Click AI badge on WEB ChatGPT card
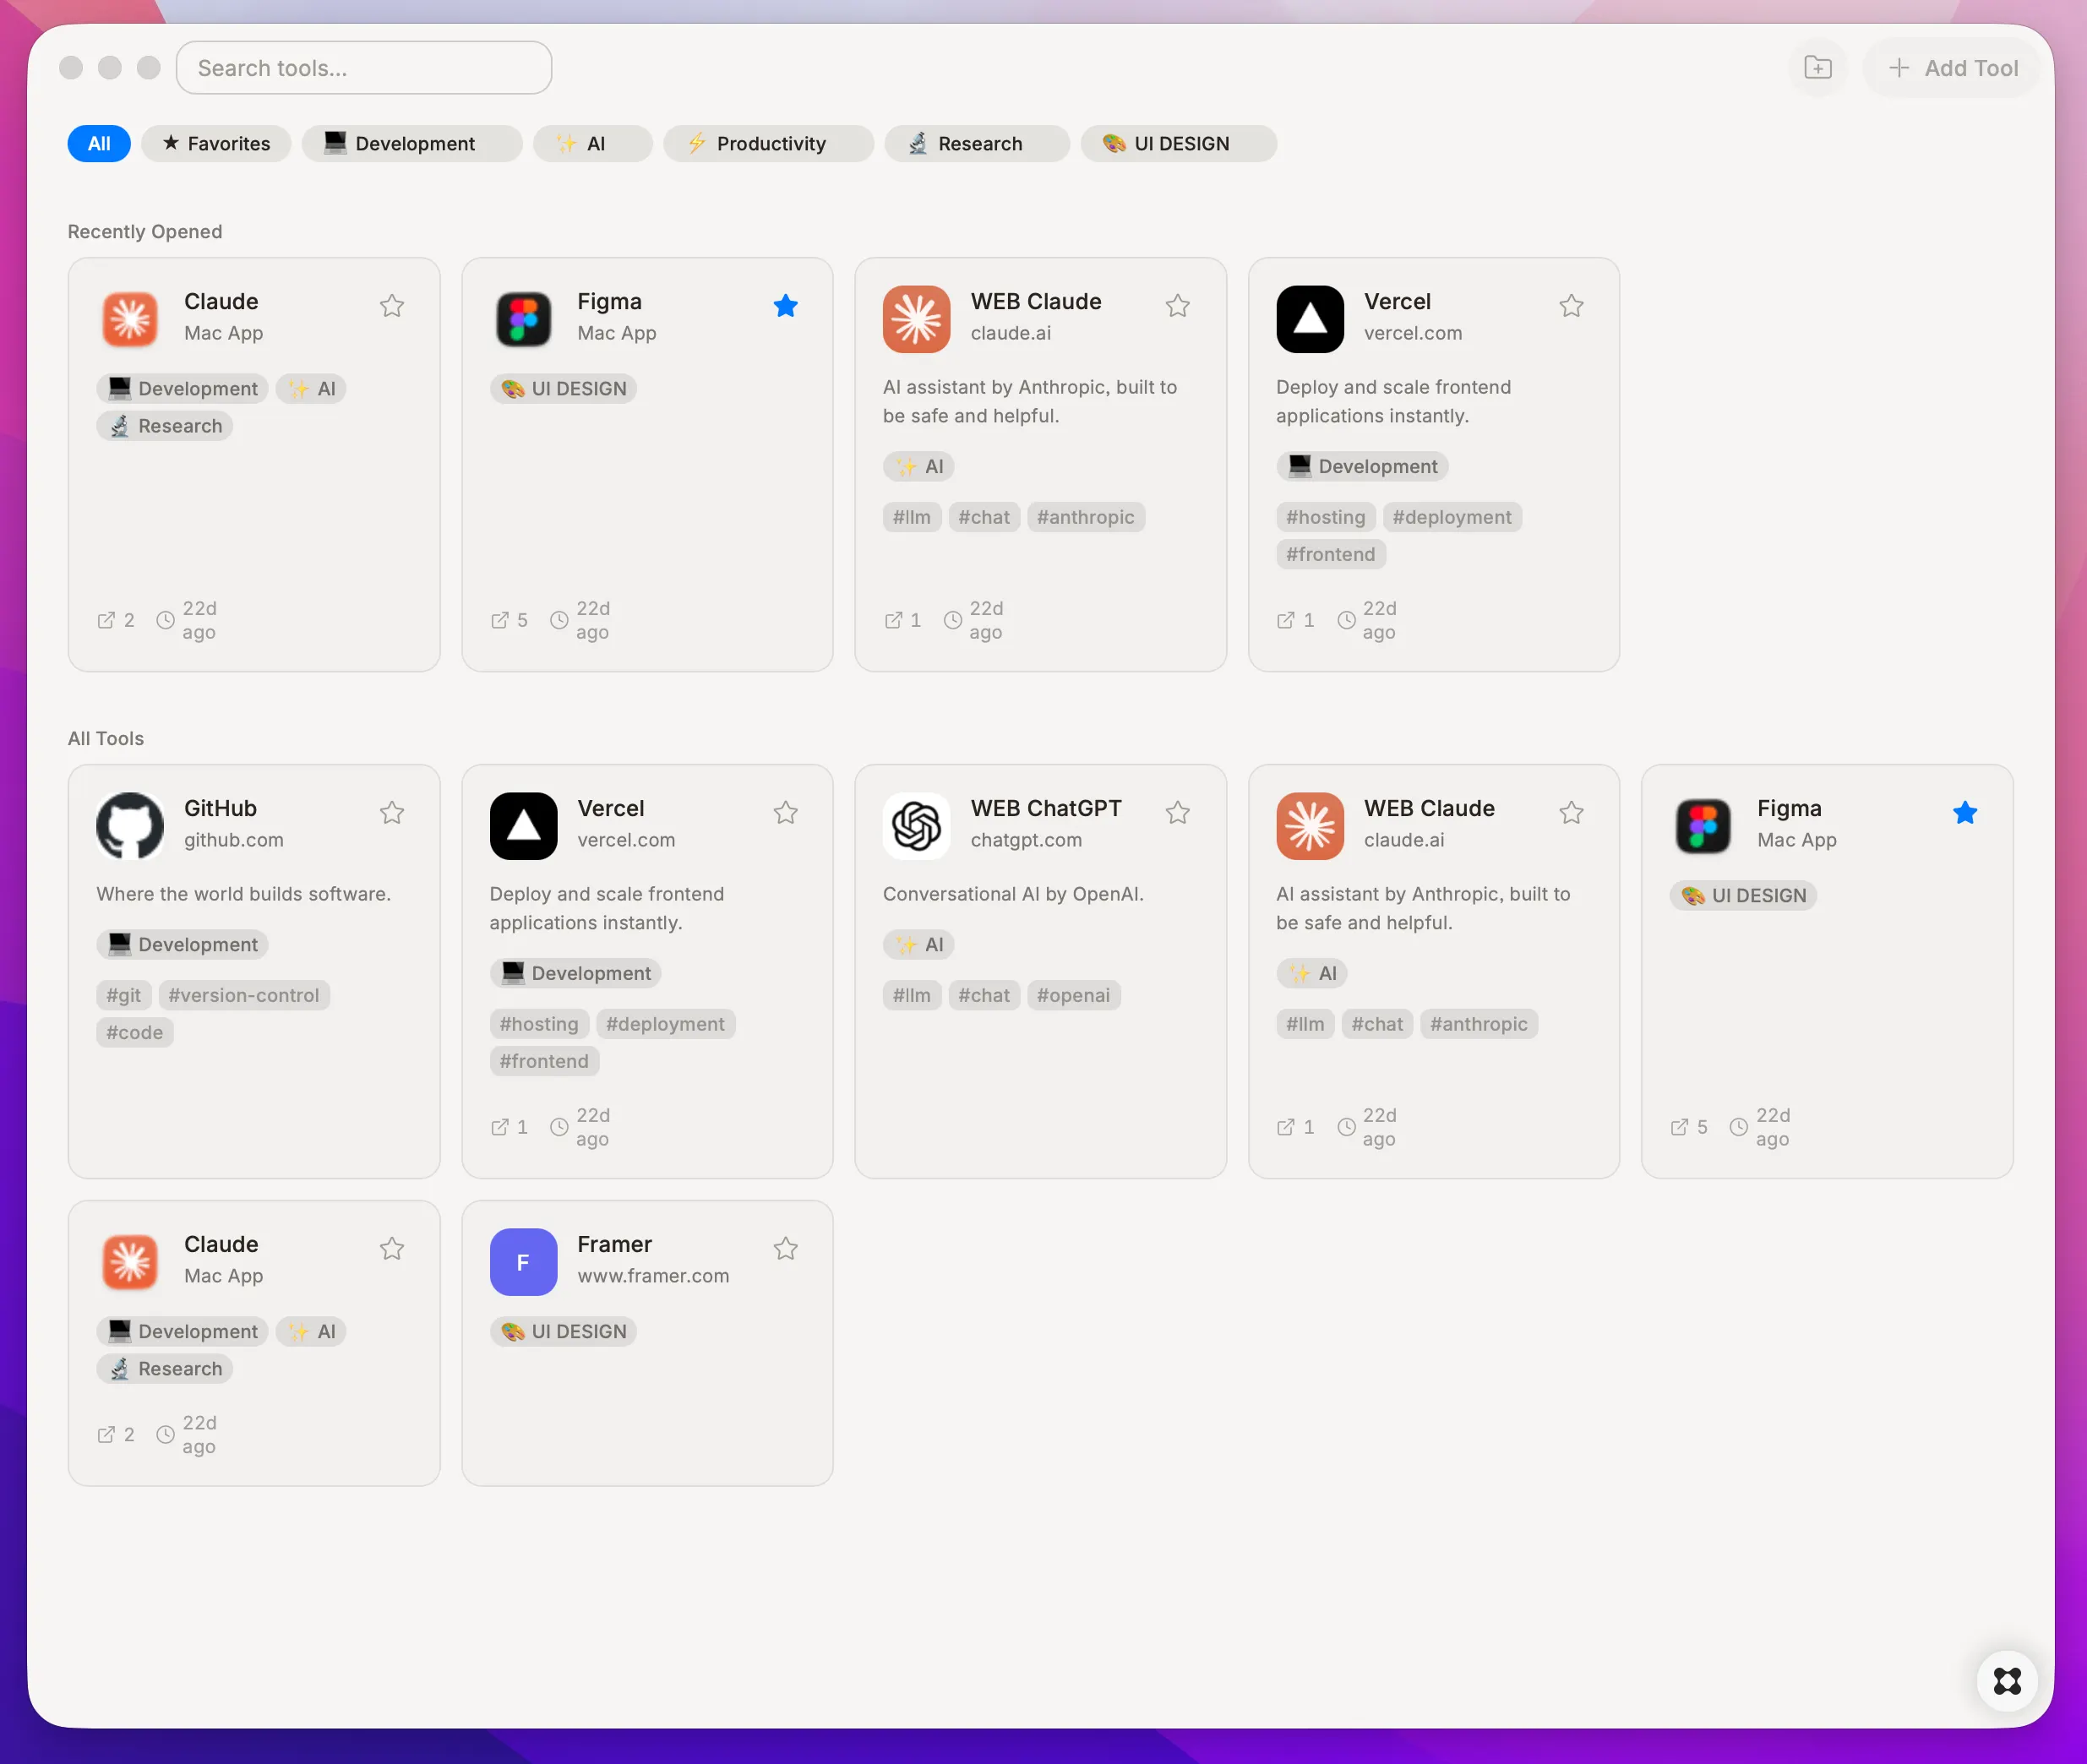The image size is (2087, 1764). [918, 944]
